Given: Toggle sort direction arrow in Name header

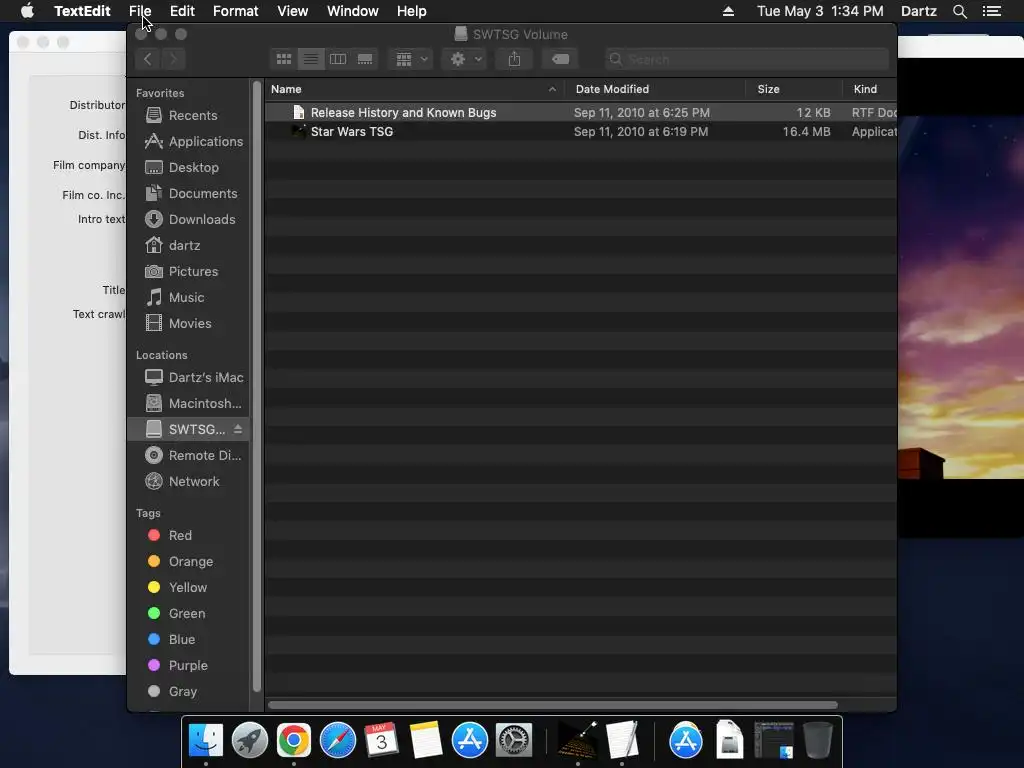Looking at the screenshot, I should (x=552, y=89).
